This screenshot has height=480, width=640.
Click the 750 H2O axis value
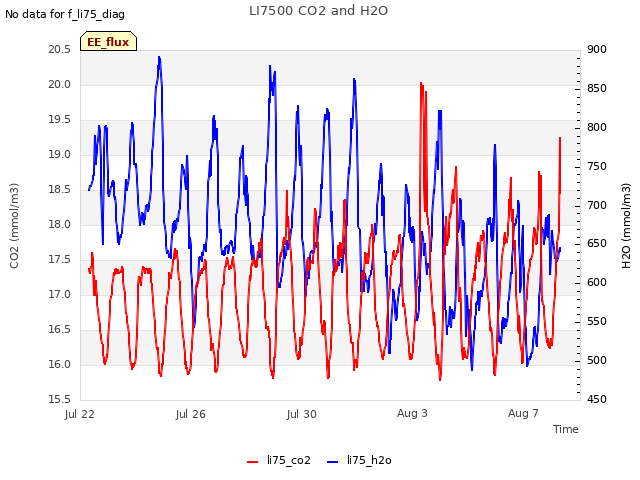[x=597, y=166]
